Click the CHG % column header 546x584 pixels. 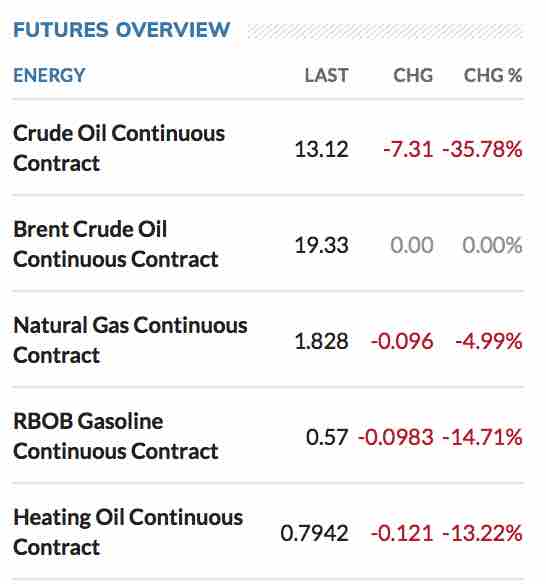(493, 75)
